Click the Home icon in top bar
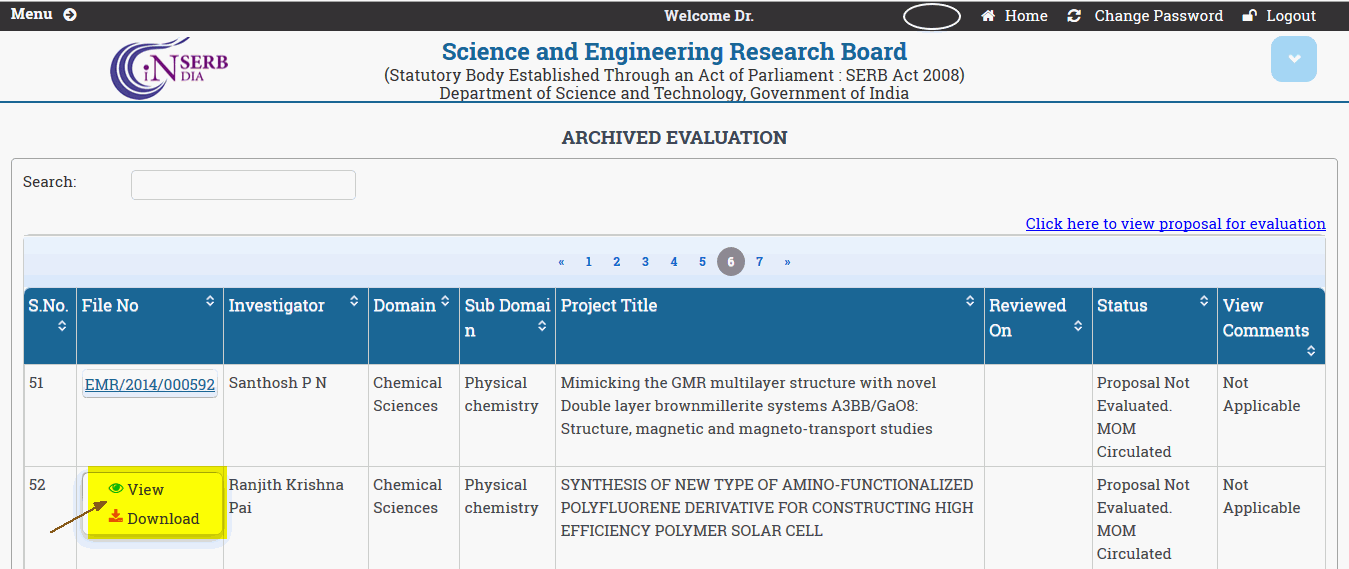The width and height of the screenshot is (1349, 569). point(988,16)
